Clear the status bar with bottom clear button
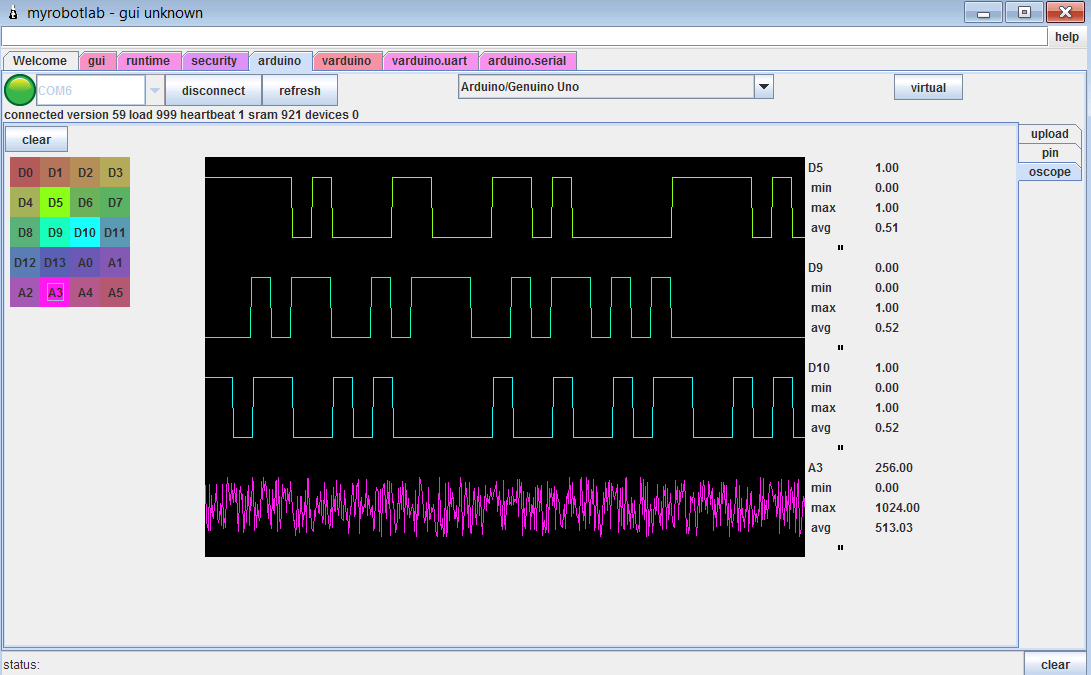Screen dimensions: 1091x675 tap(1055, 664)
